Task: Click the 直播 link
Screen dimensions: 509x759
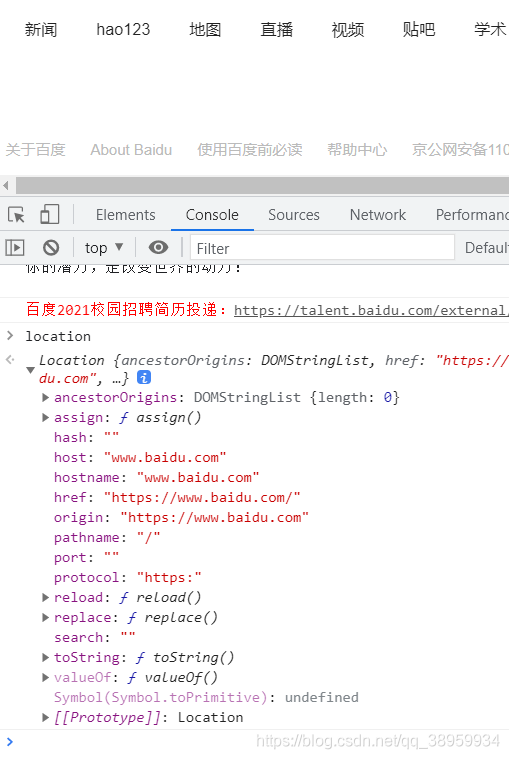Action: 276,30
